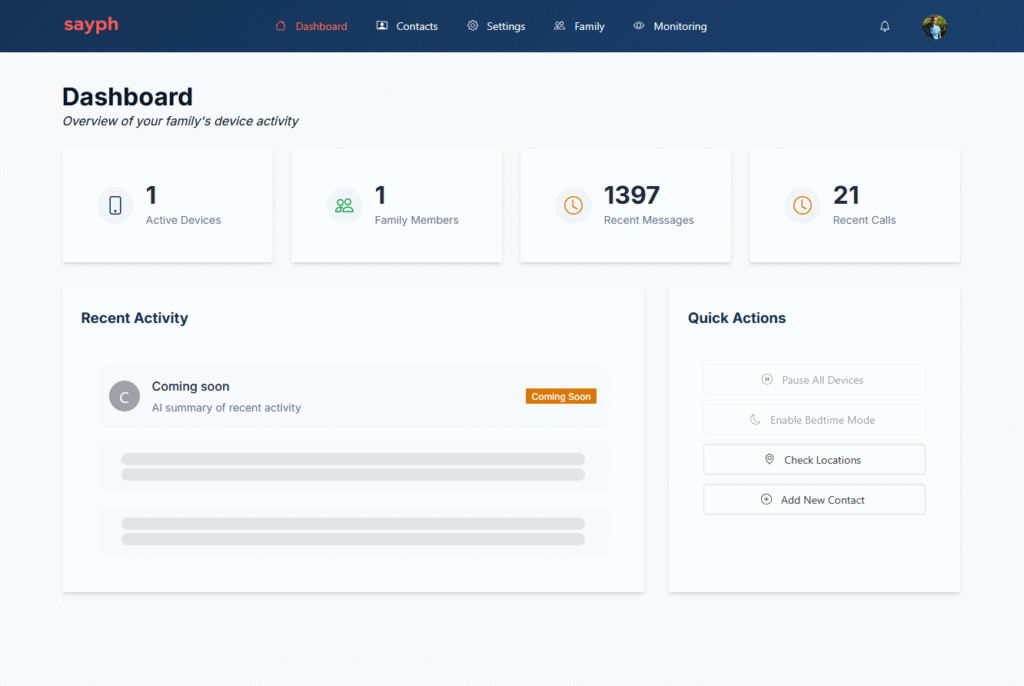Open the Dashboard tab
The width and height of the screenshot is (1024, 686).
(311, 27)
